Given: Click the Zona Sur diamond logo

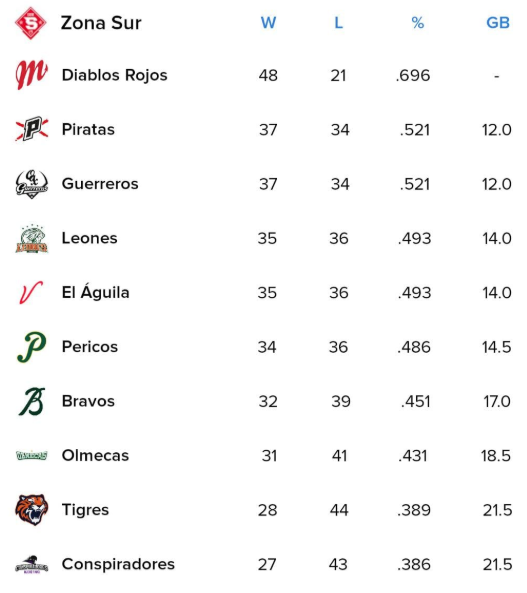Looking at the screenshot, I should click(x=31, y=23).
